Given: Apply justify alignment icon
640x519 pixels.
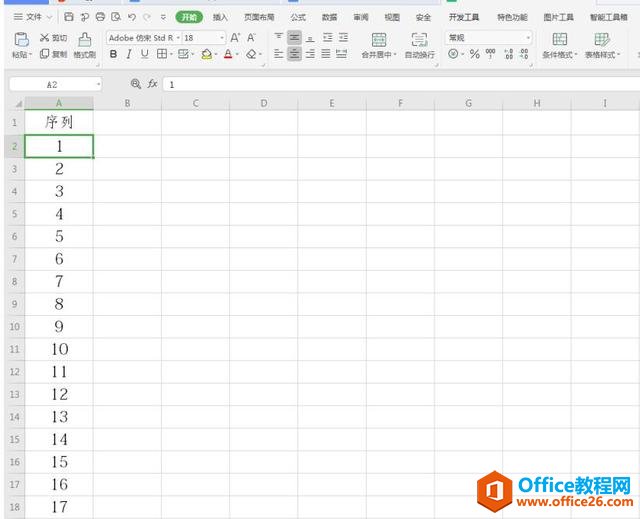Looking at the screenshot, I should click(x=326, y=54).
